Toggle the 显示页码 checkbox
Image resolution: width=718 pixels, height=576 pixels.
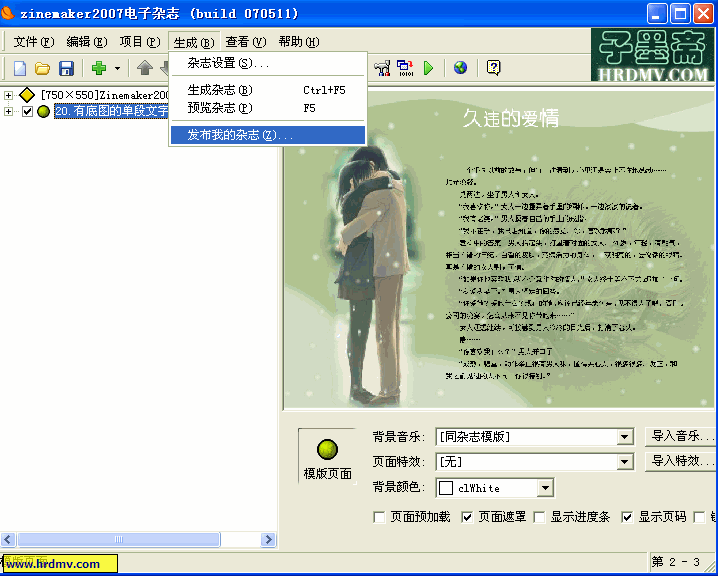(627, 517)
